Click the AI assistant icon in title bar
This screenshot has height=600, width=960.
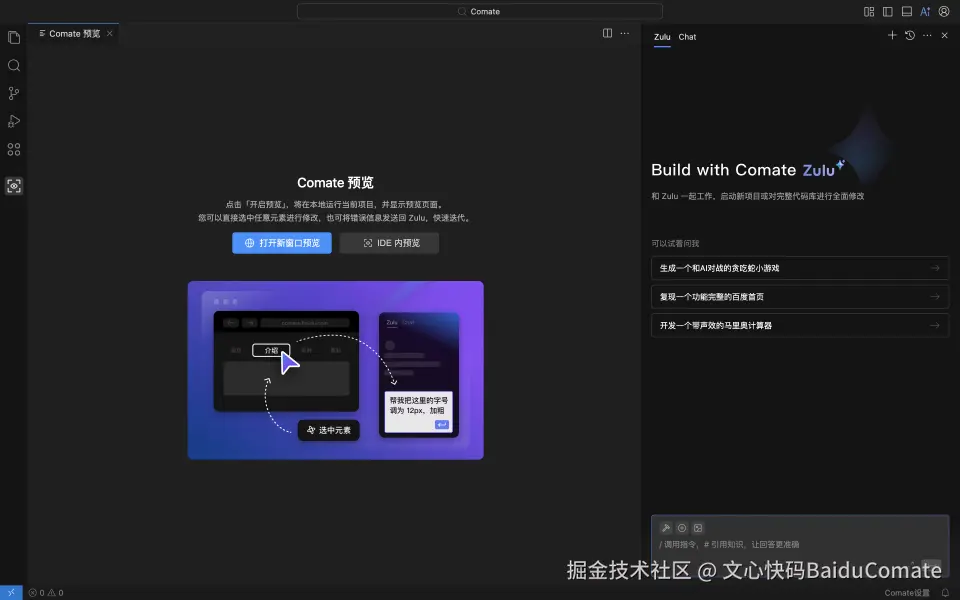[x=925, y=12]
